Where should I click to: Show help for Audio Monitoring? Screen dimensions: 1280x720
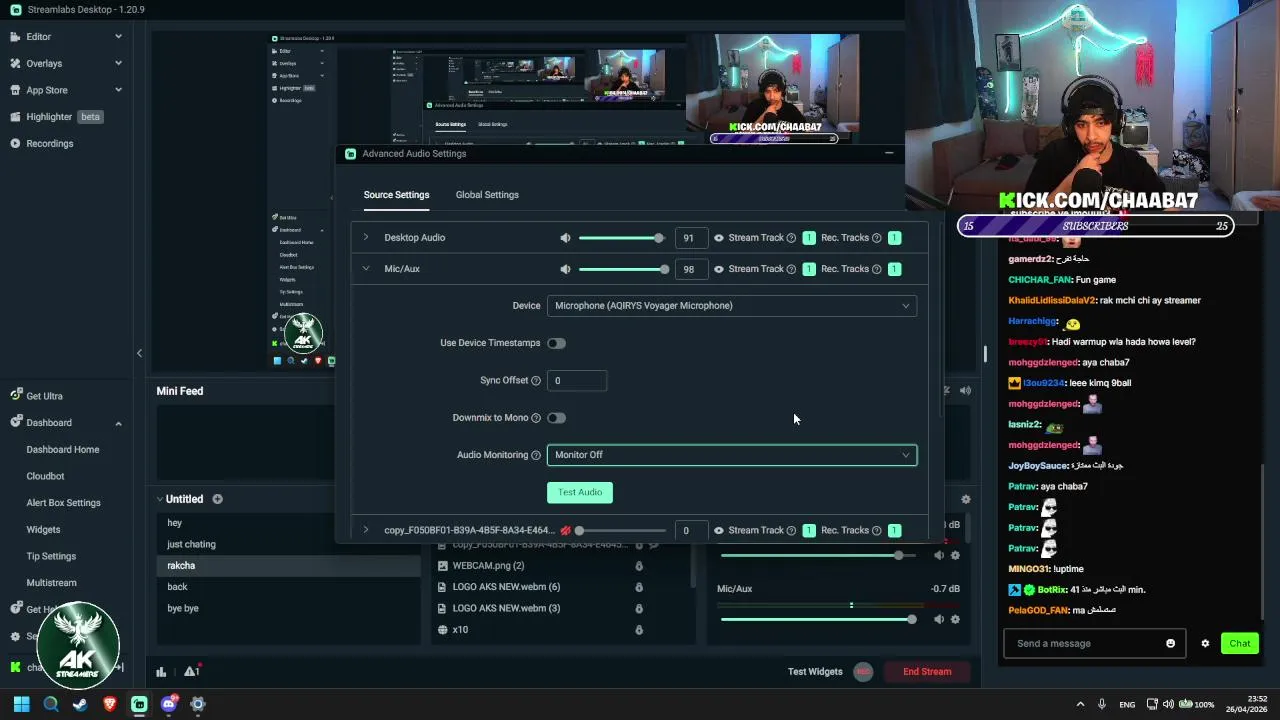click(x=536, y=455)
